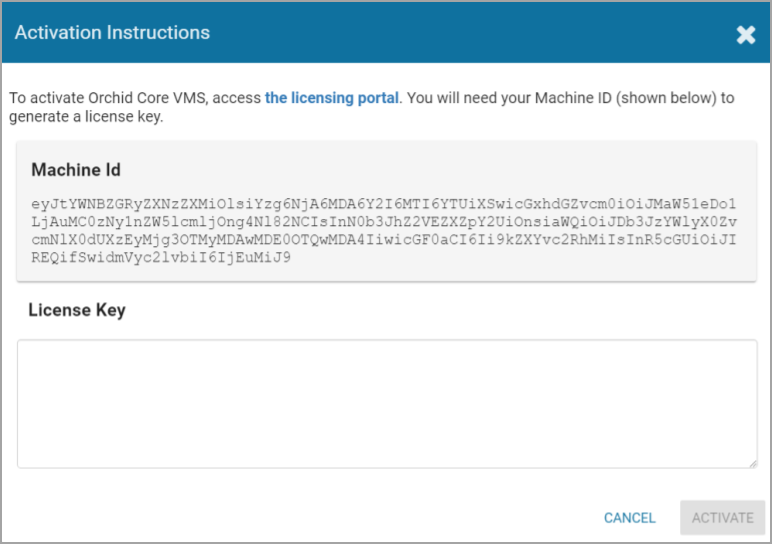This screenshot has height=544, width=772.
Task: Close the Activation Instructions dialog
Action: (746, 35)
